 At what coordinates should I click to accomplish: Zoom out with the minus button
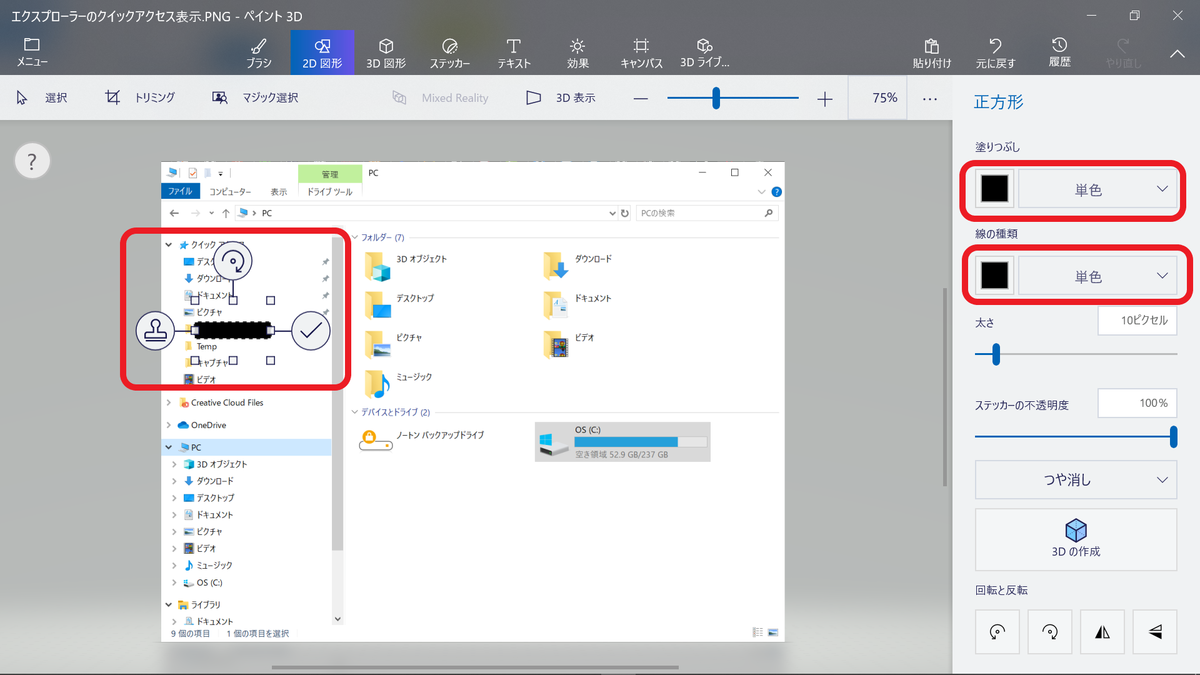[x=641, y=98]
